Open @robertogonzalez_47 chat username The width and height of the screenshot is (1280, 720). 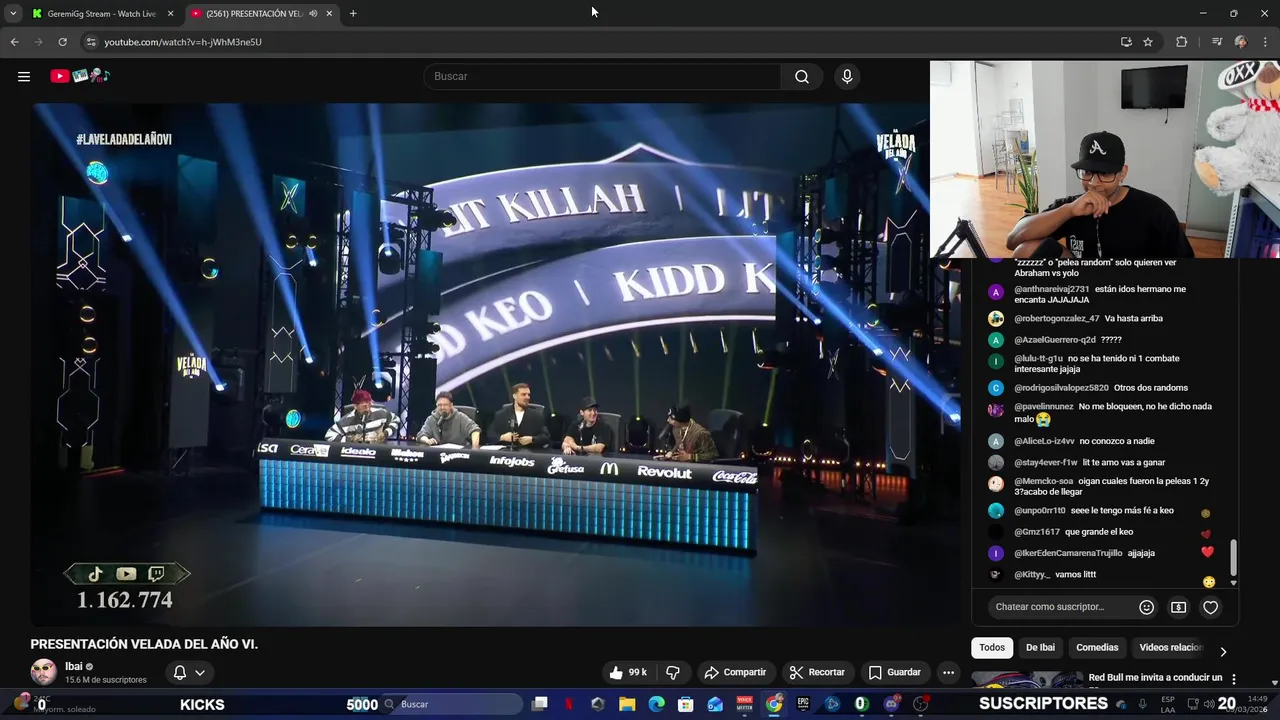[1056, 319]
